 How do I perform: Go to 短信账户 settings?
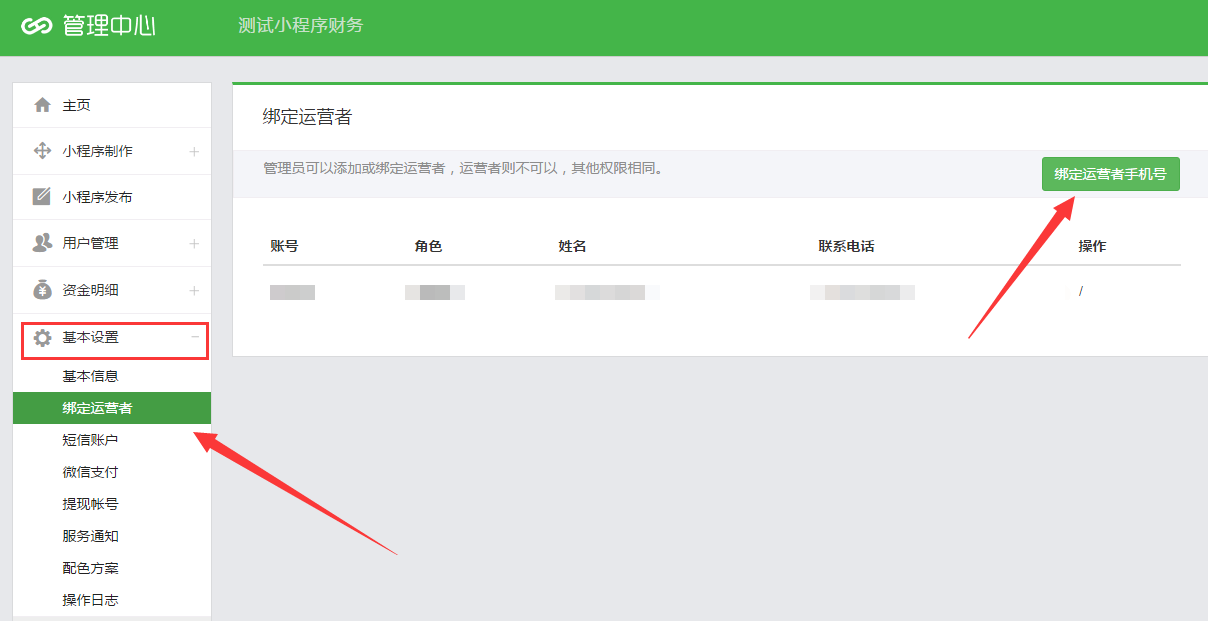(90, 440)
